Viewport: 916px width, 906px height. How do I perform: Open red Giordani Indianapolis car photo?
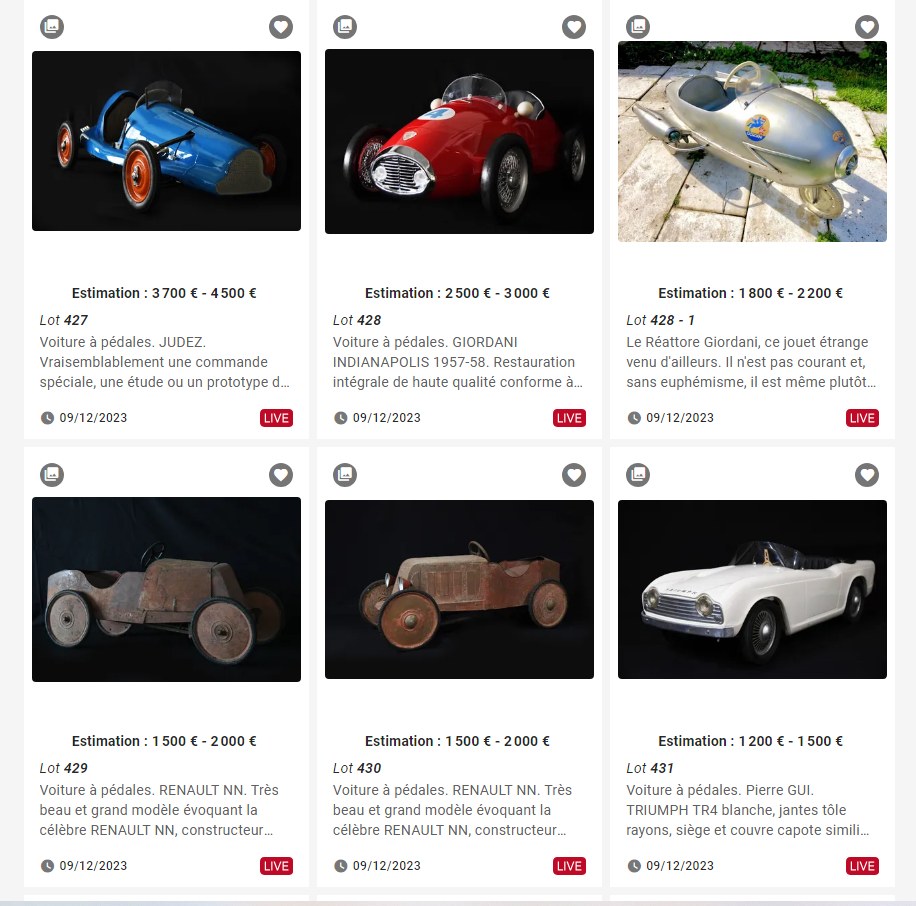(459, 141)
